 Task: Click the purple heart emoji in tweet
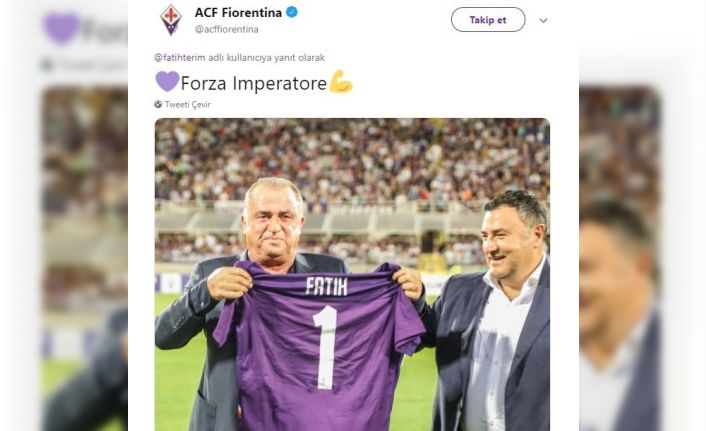click(x=167, y=82)
